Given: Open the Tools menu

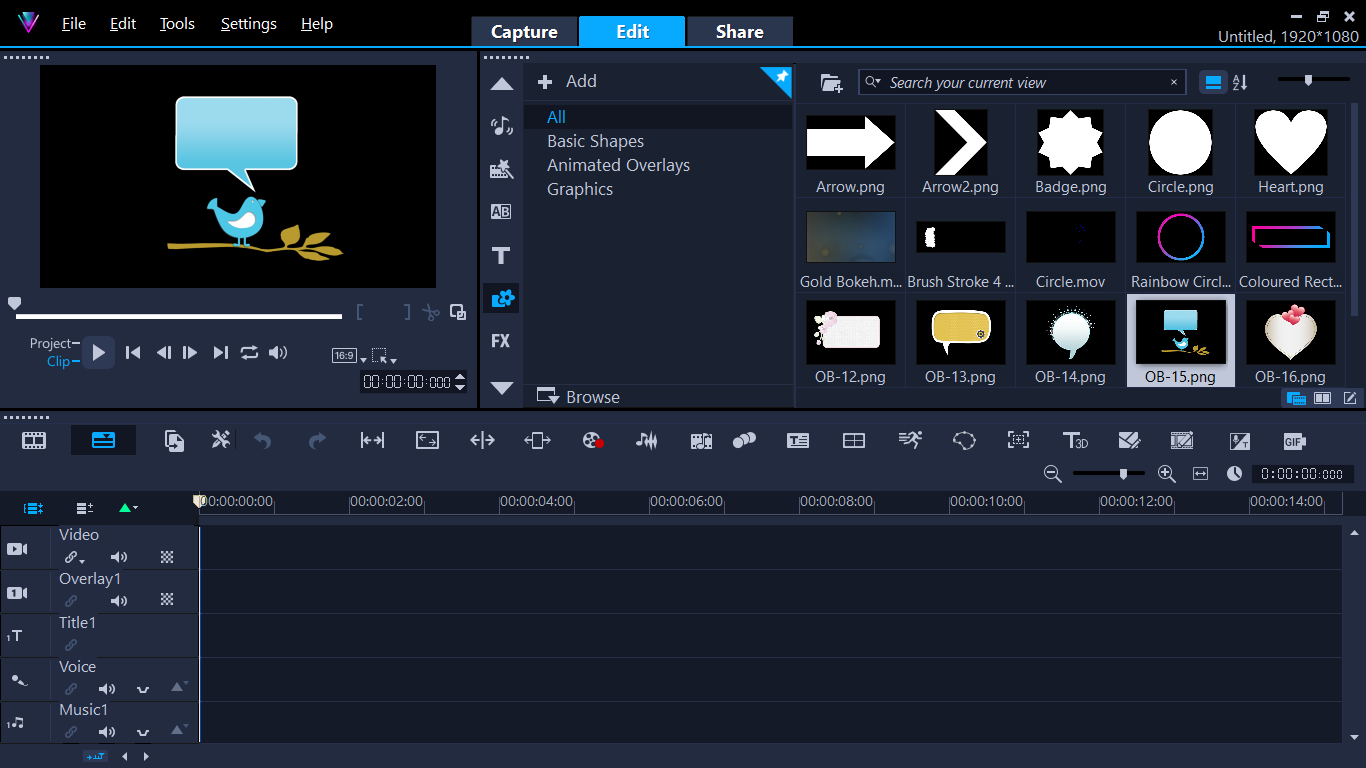Looking at the screenshot, I should pos(177,24).
